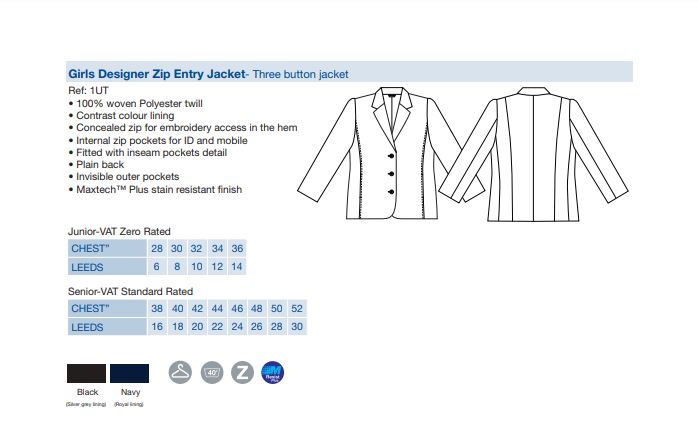Click the back view jacket illustration
698x448 pixels.
(533, 155)
